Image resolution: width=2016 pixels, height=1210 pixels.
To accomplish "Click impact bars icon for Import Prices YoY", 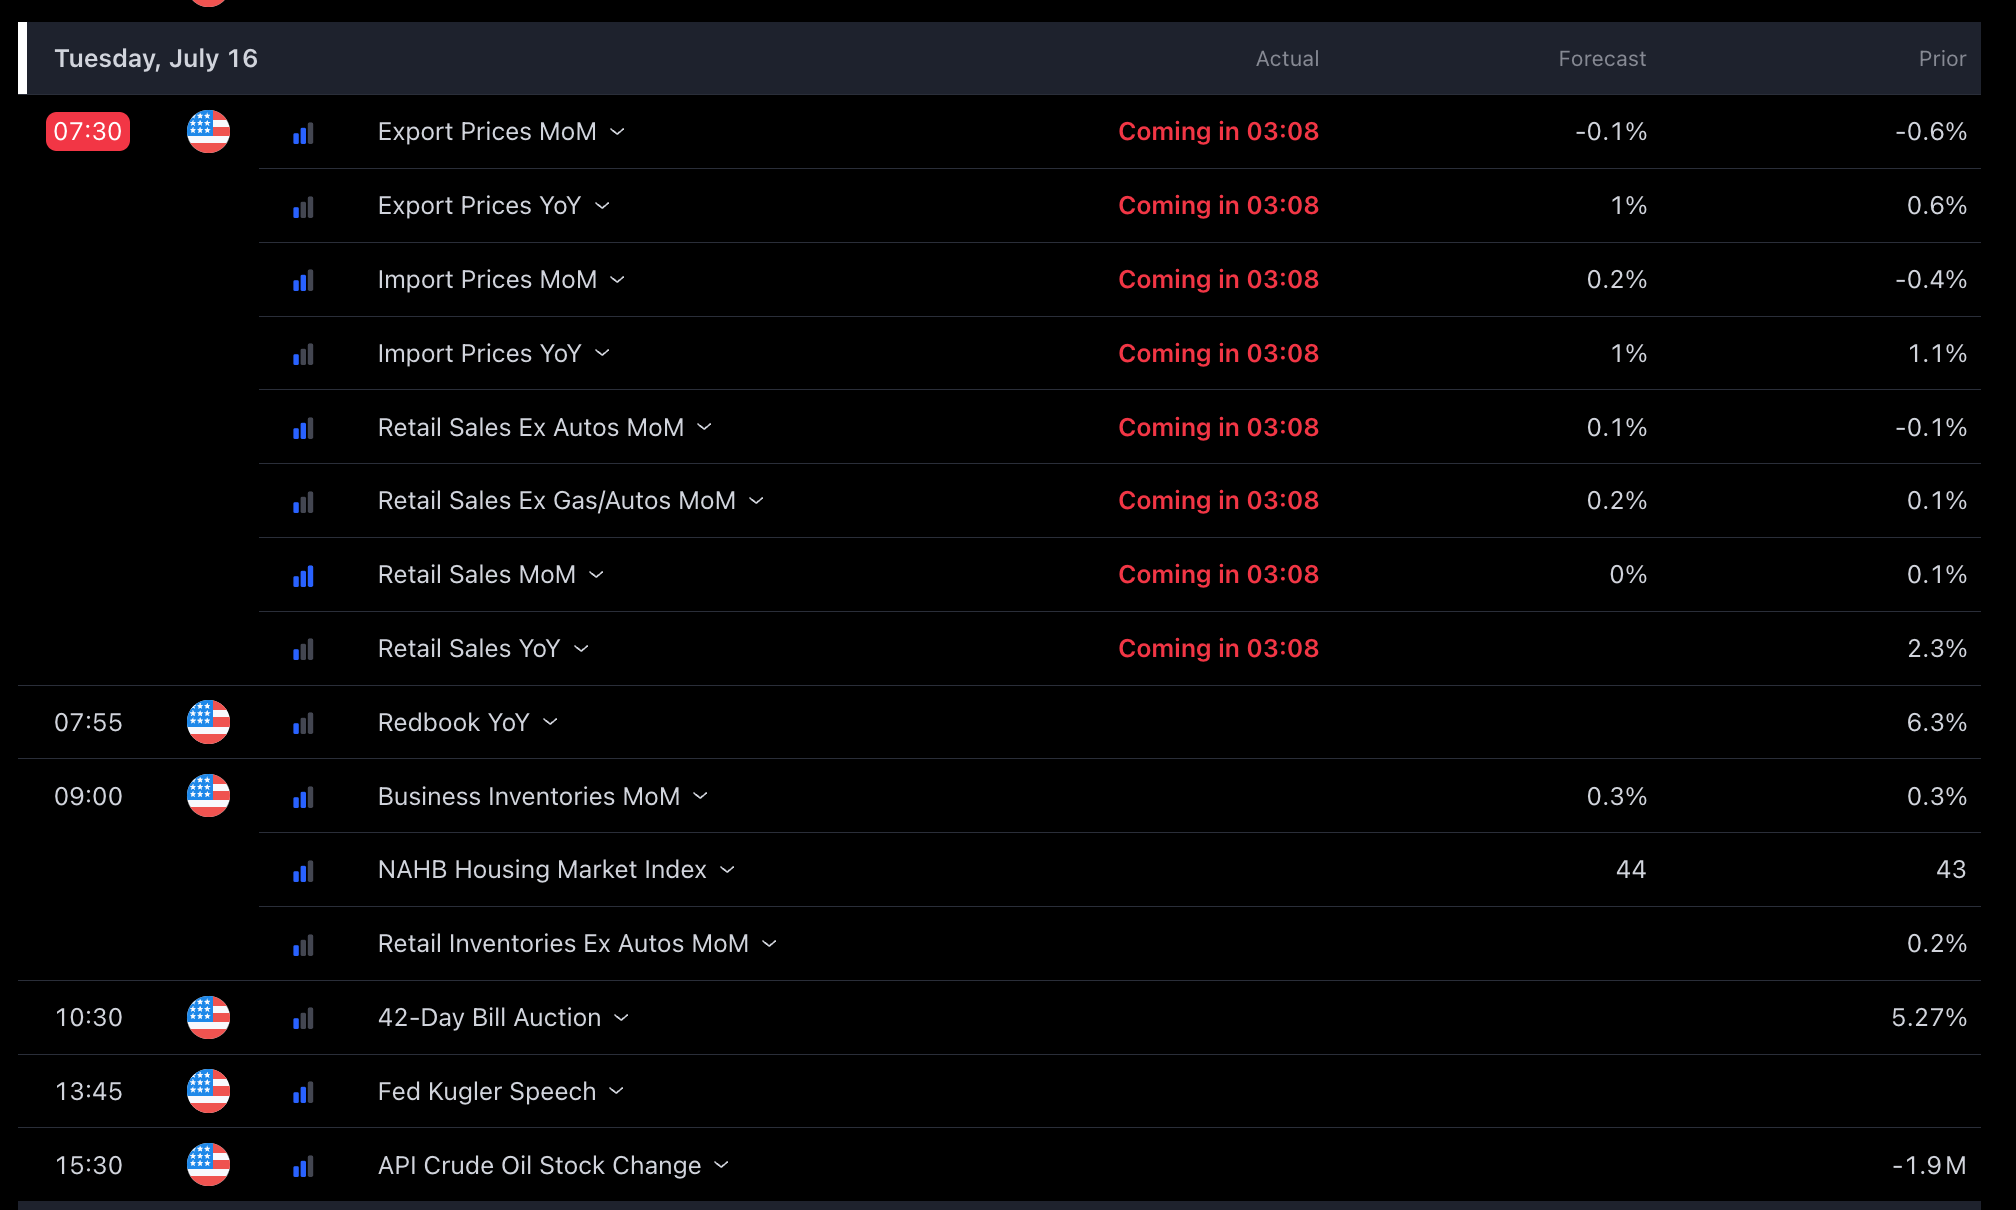I will (x=303, y=355).
